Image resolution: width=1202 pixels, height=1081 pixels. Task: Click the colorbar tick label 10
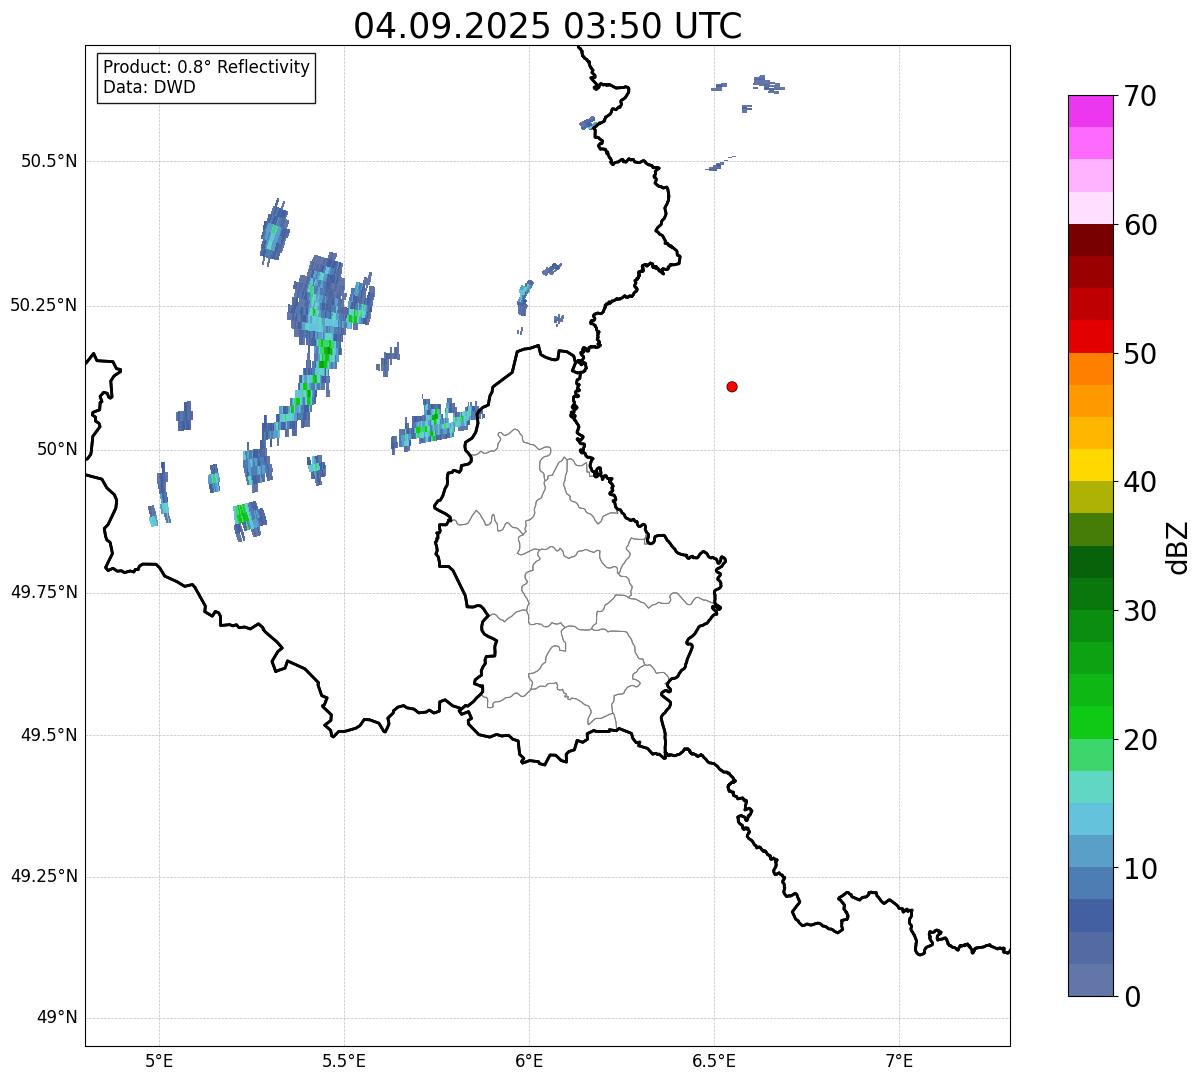(1140, 868)
